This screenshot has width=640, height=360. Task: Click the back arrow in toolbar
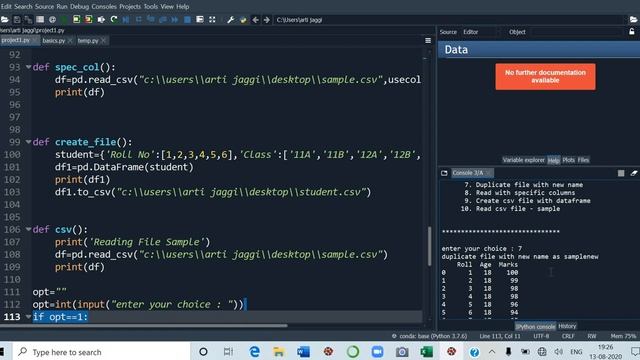(255, 20)
